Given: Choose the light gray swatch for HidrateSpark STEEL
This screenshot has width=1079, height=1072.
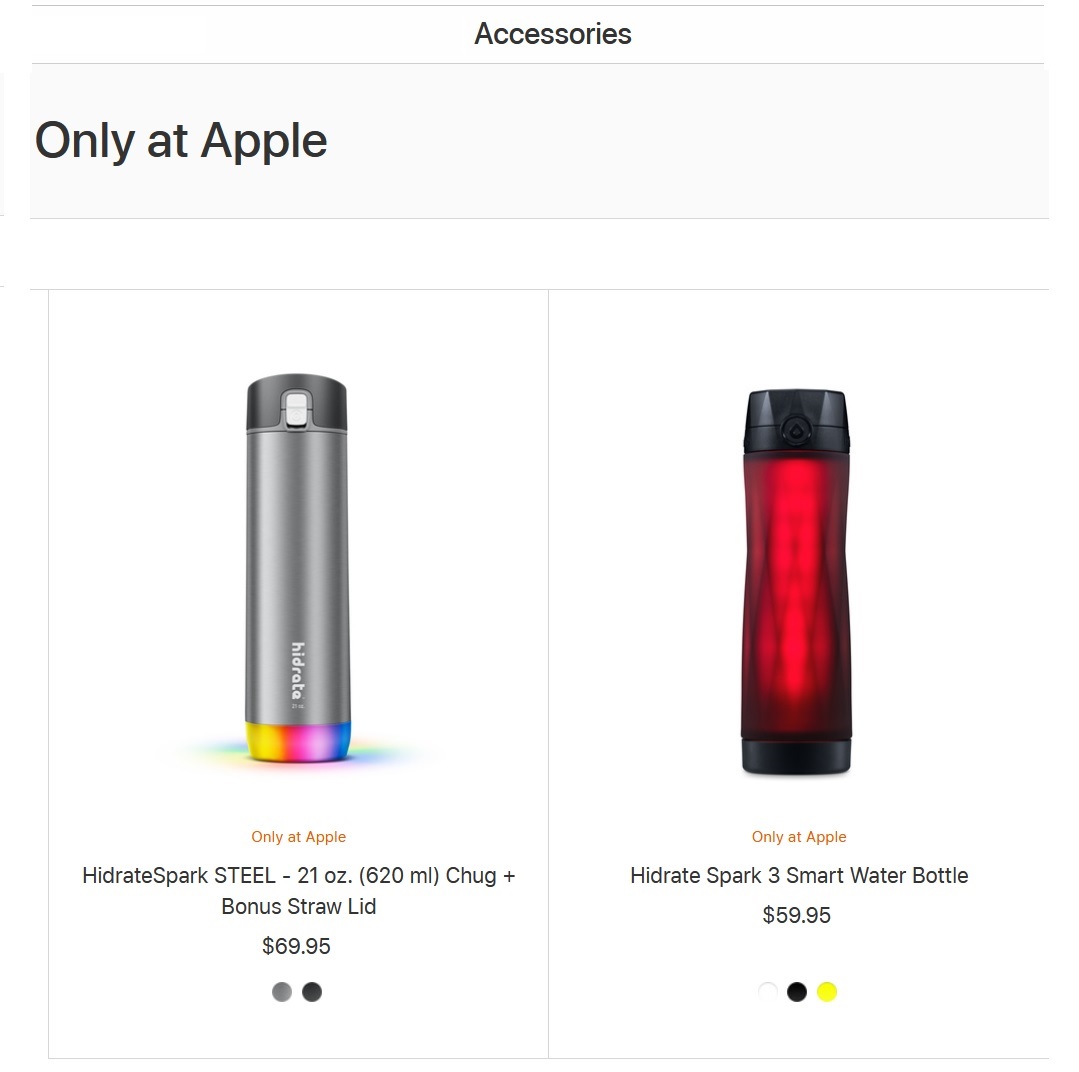Looking at the screenshot, I should (282, 992).
